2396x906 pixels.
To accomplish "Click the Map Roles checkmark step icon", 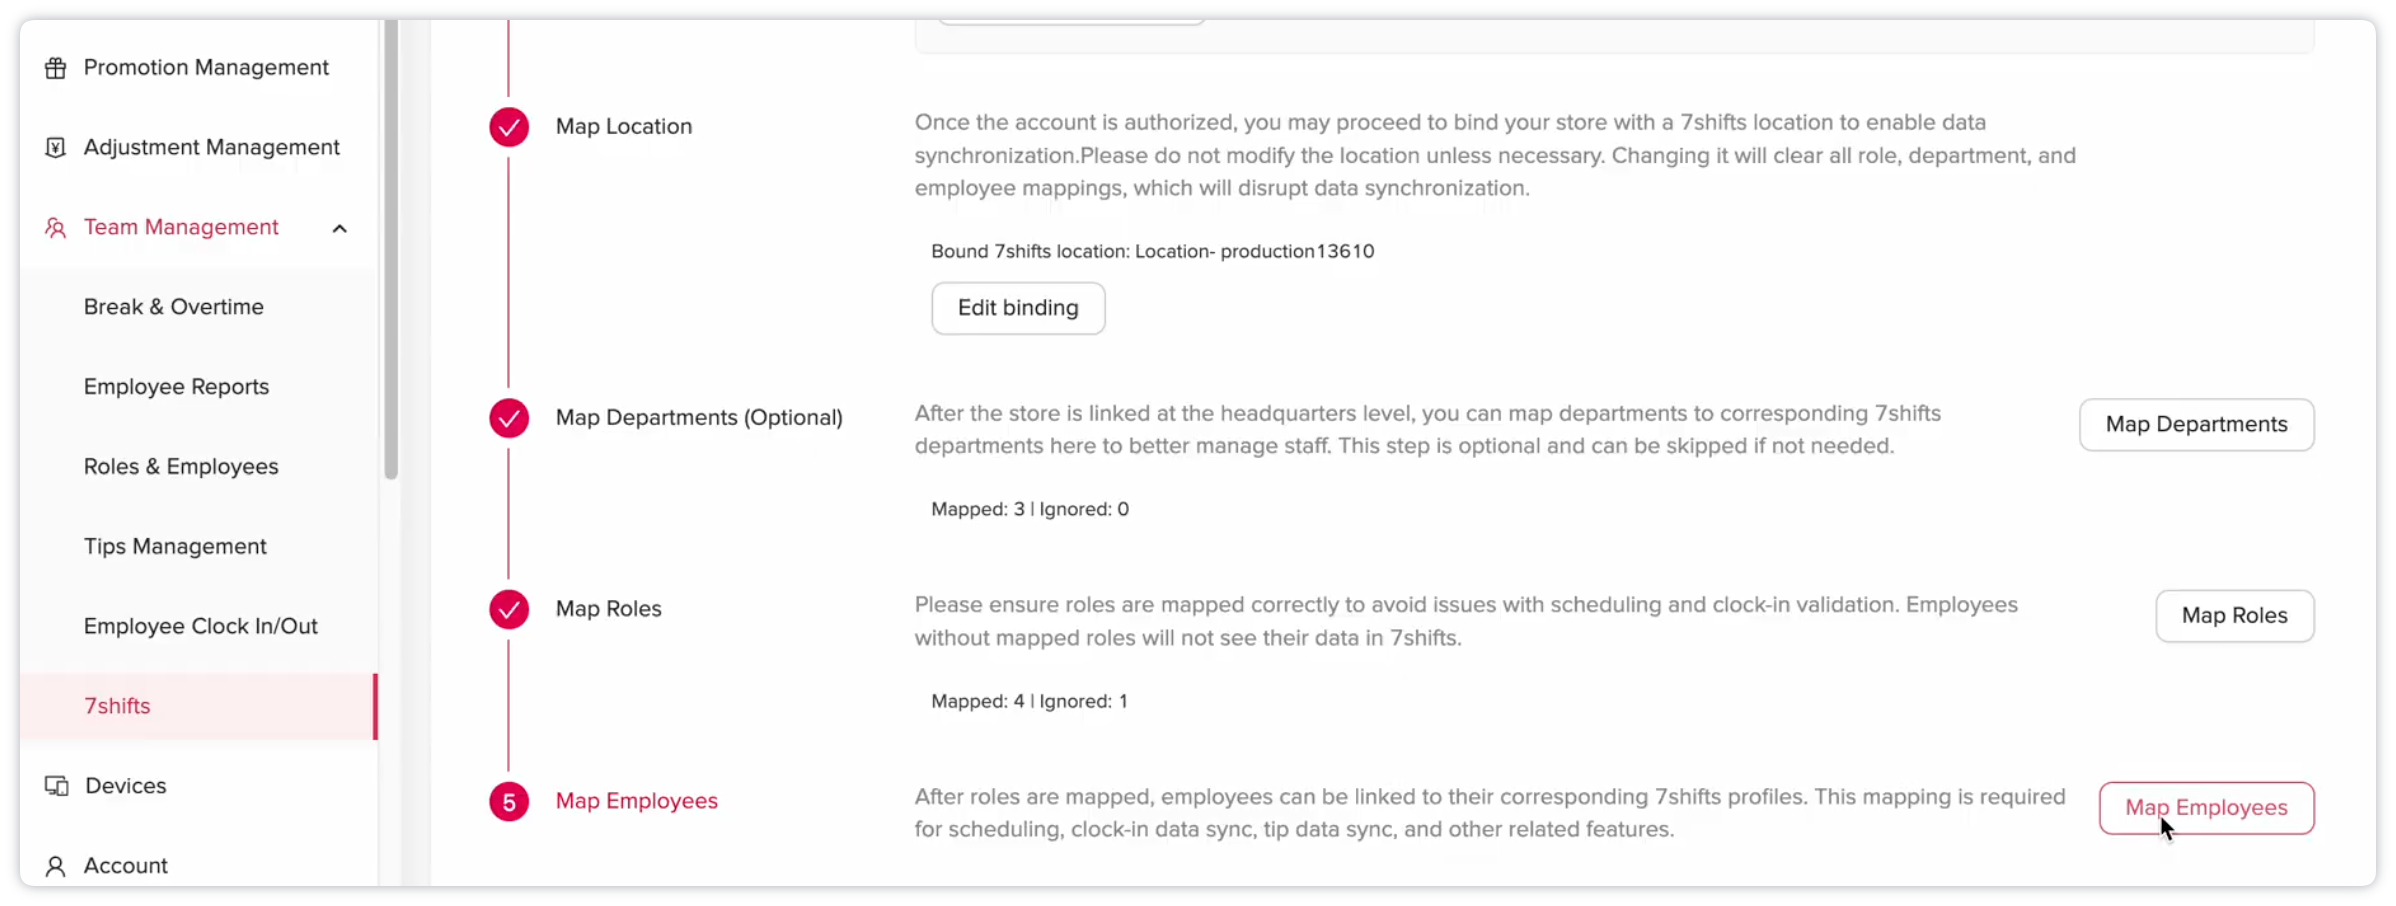I will (x=509, y=609).
